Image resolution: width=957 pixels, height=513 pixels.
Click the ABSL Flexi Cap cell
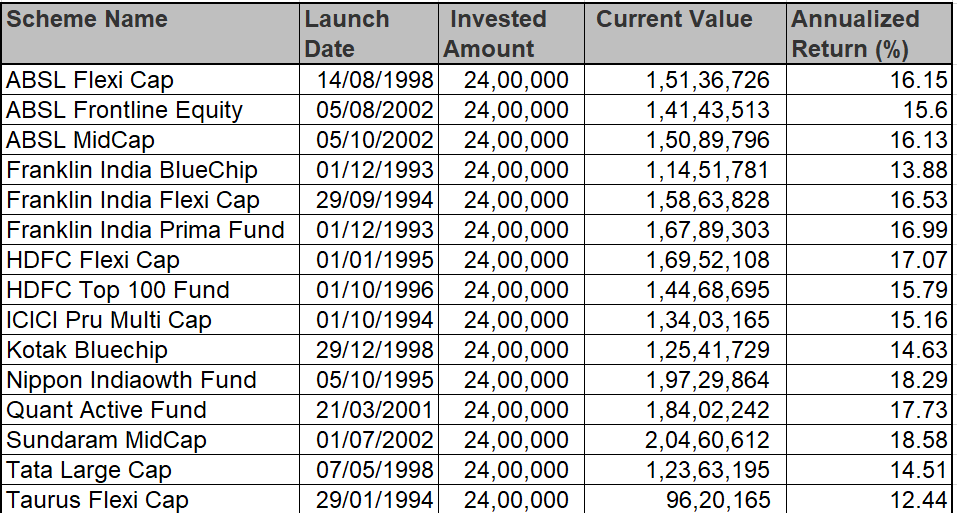(x=150, y=80)
